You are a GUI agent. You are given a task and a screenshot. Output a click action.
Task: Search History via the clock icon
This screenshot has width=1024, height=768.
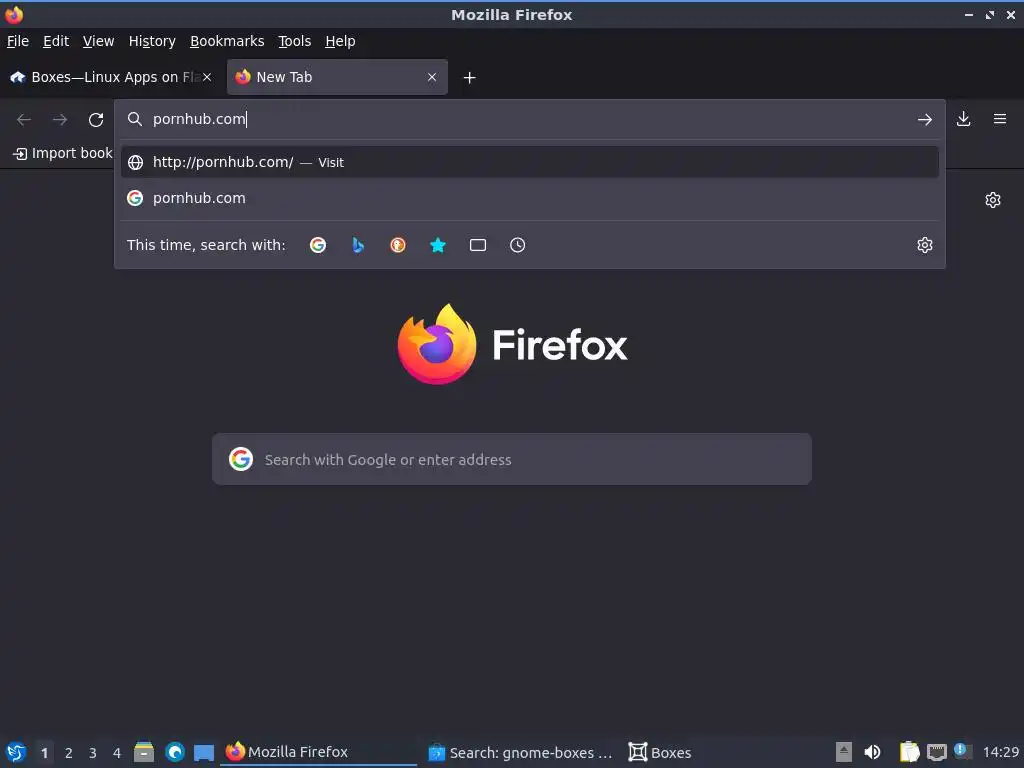tap(517, 245)
